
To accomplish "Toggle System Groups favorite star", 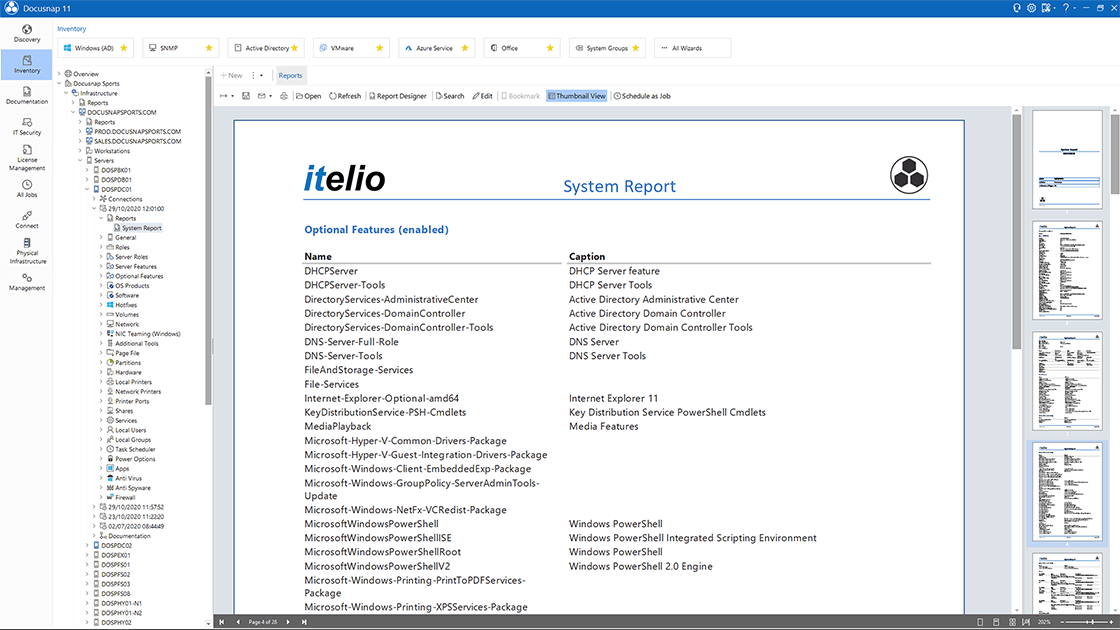I will [636, 48].
